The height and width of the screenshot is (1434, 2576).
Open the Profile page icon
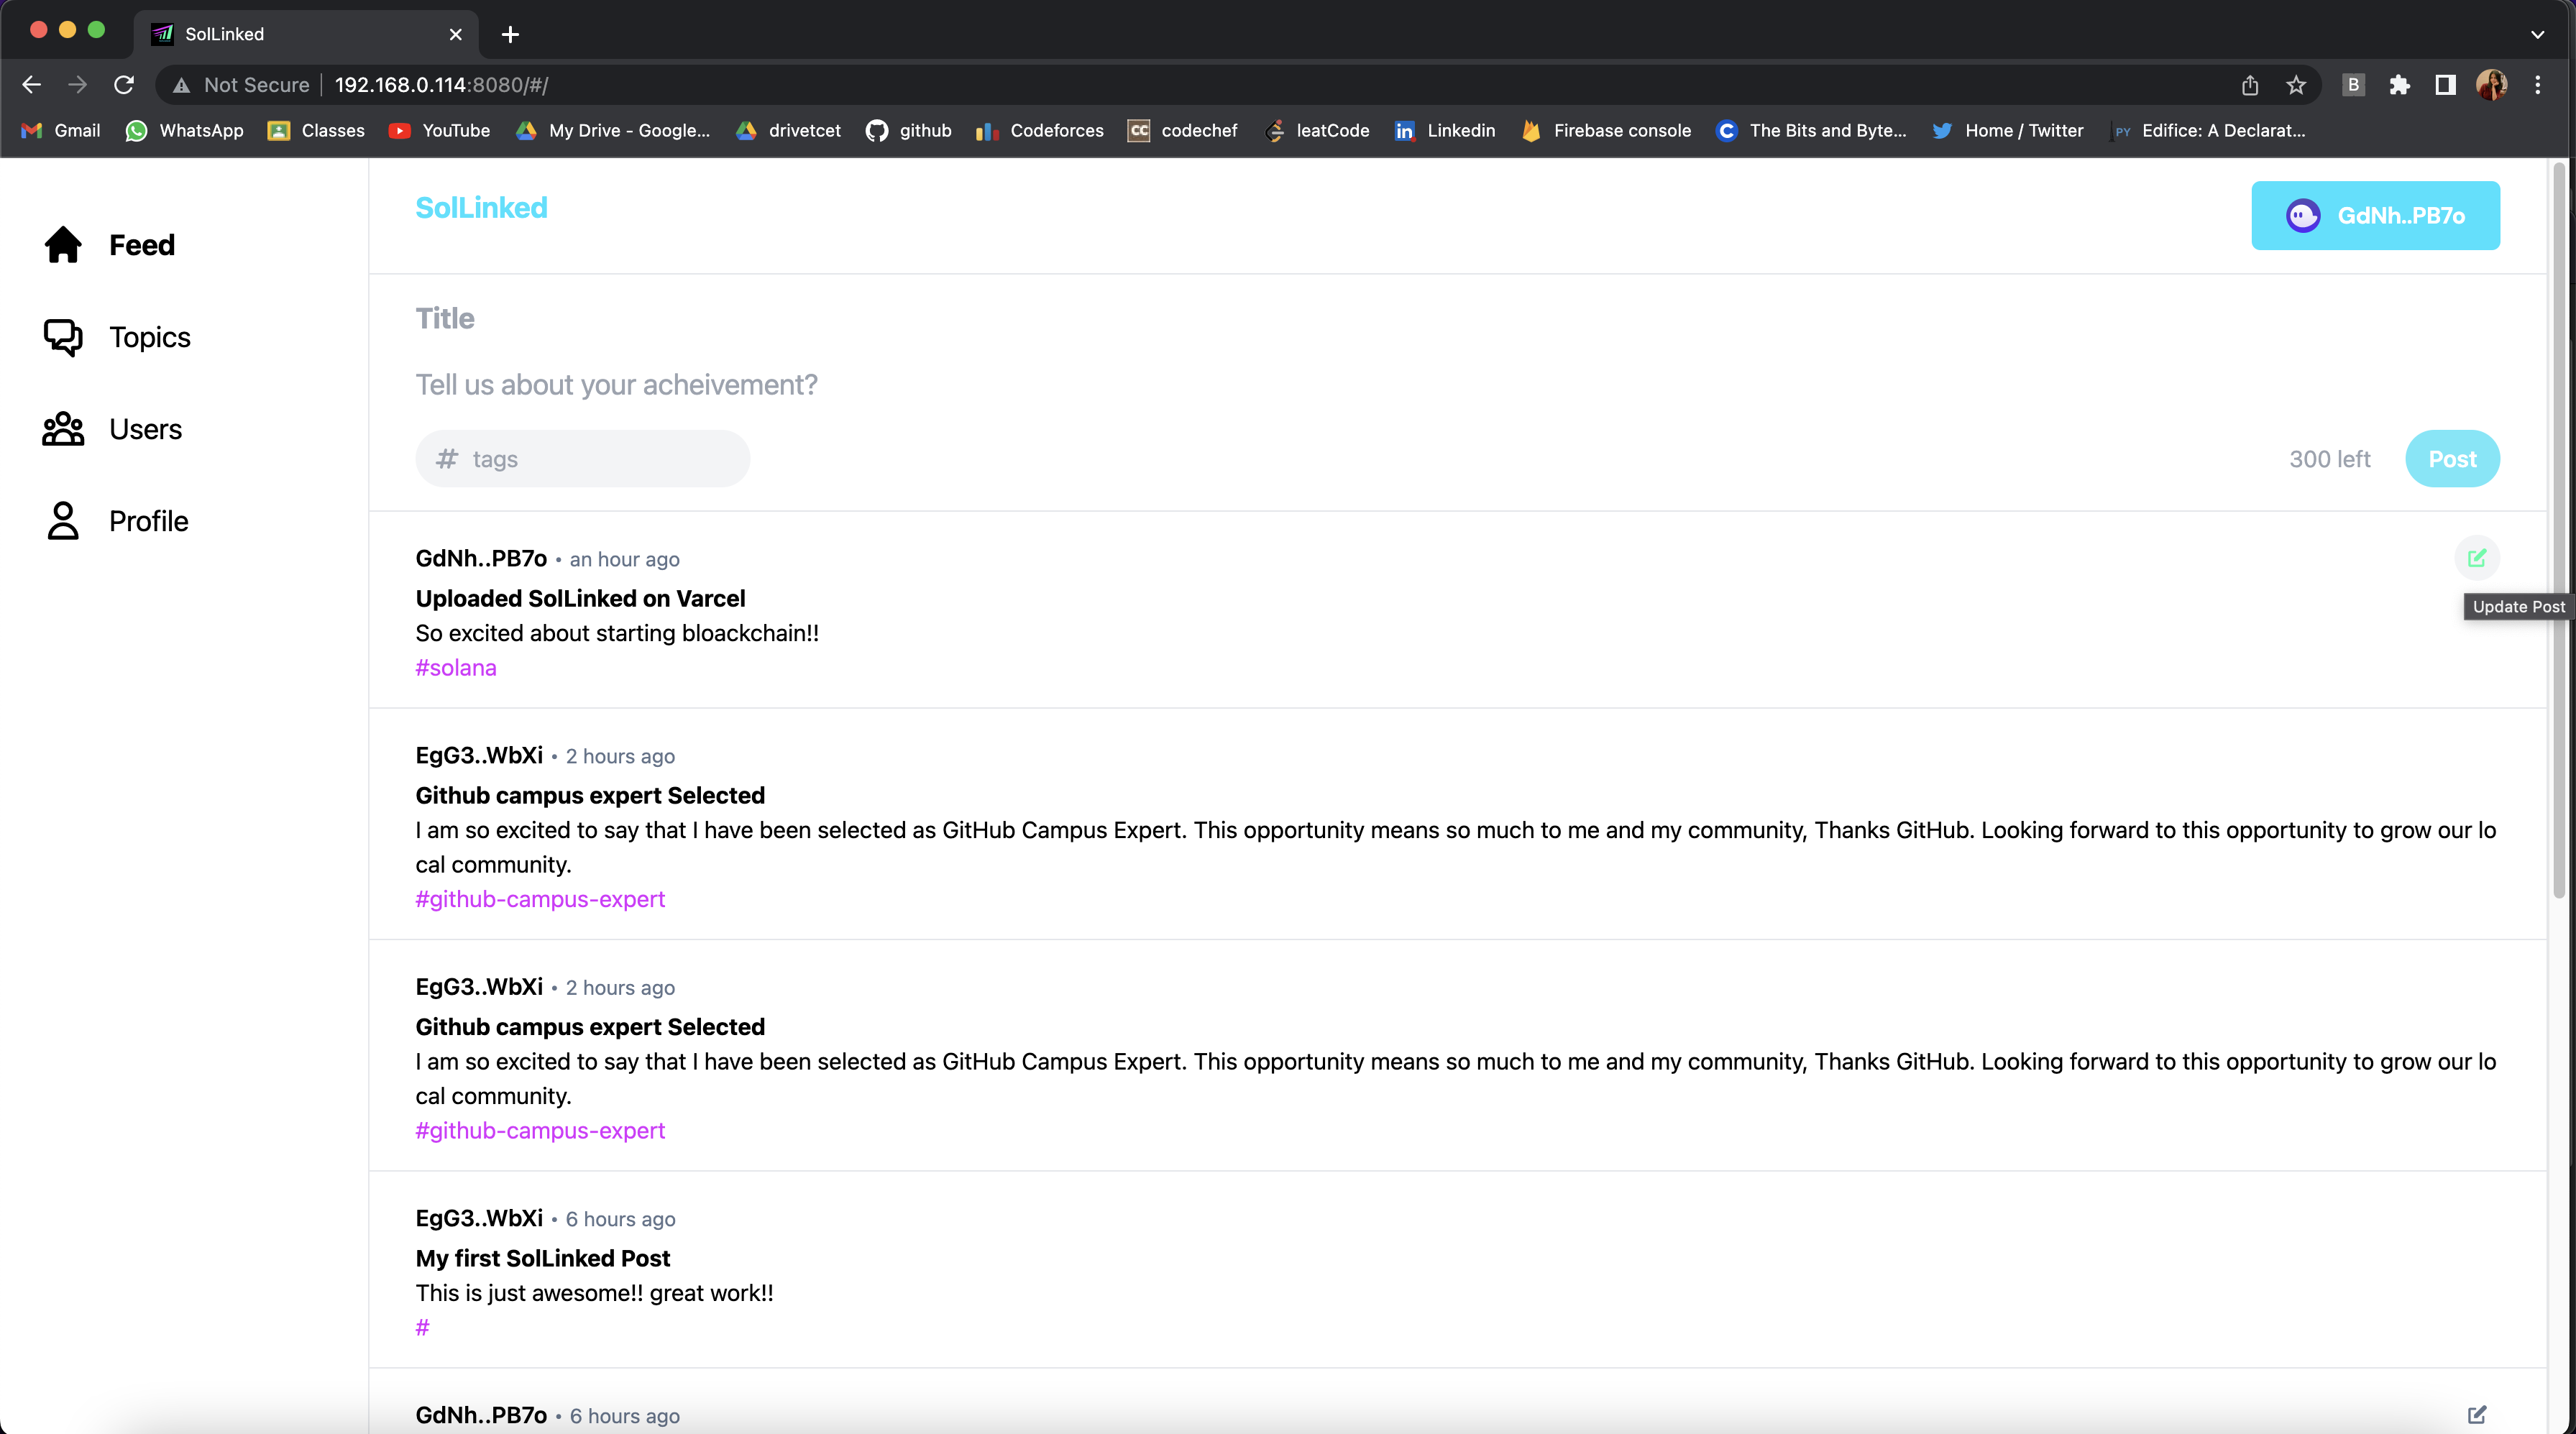click(63, 521)
